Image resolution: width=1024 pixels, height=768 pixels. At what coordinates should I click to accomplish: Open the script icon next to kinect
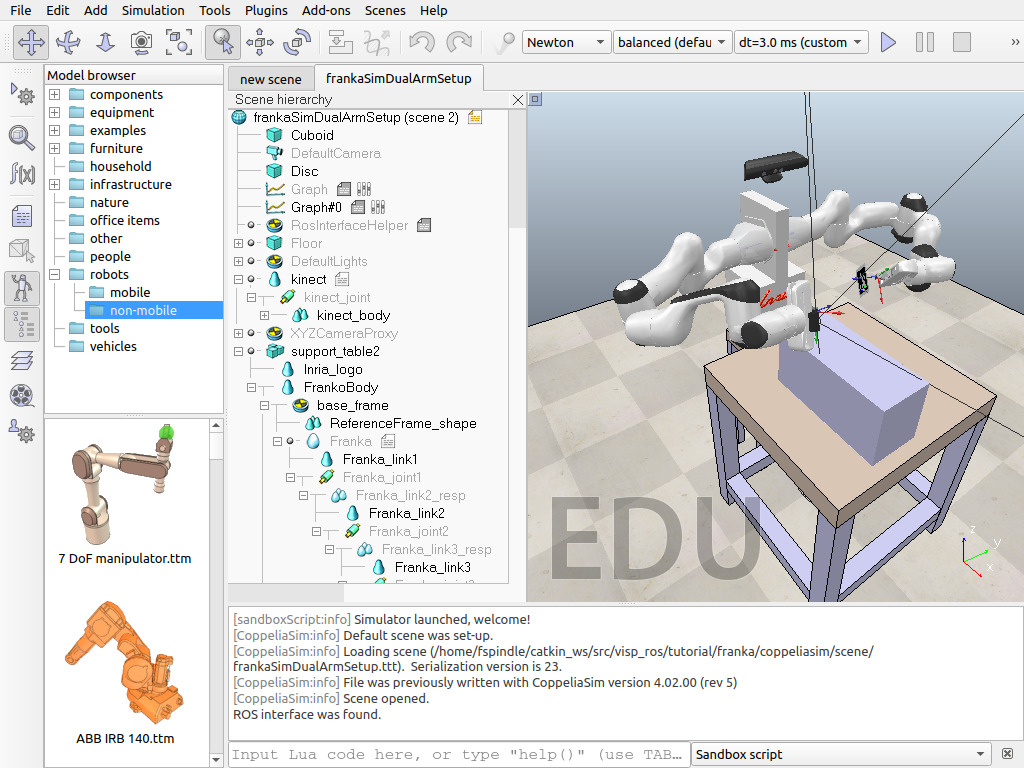point(342,280)
